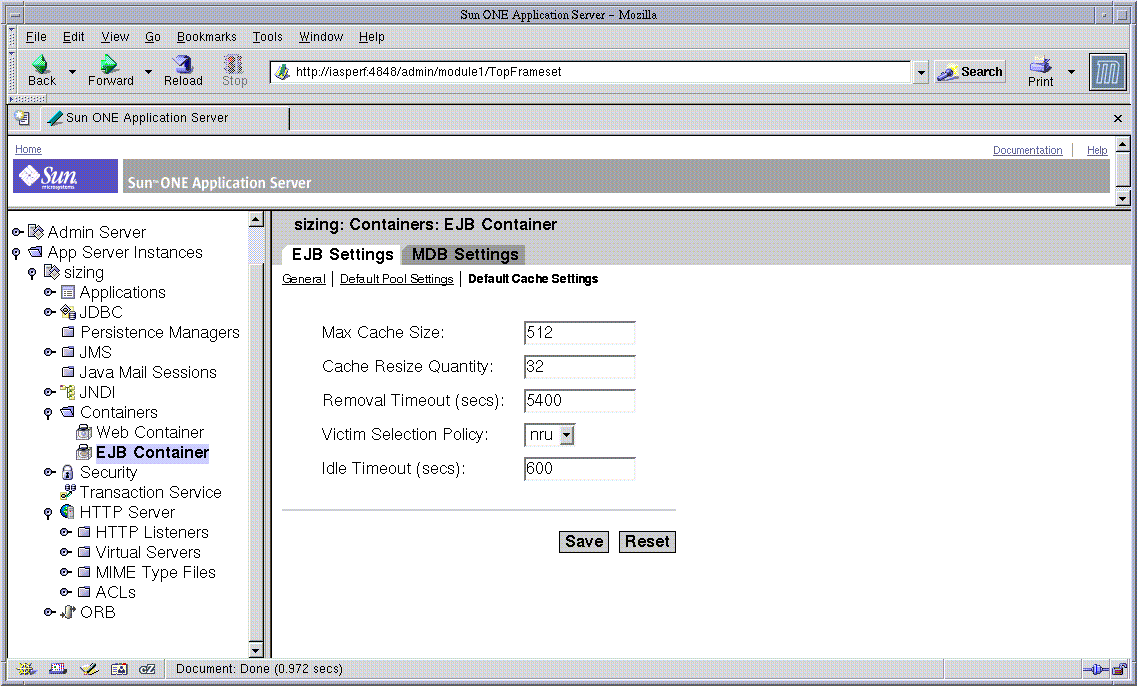Image resolution: width=1137 pixels, height=686 pixels.
Task: Collapse the sizing instance node
Action: click(x=32, y=273)
